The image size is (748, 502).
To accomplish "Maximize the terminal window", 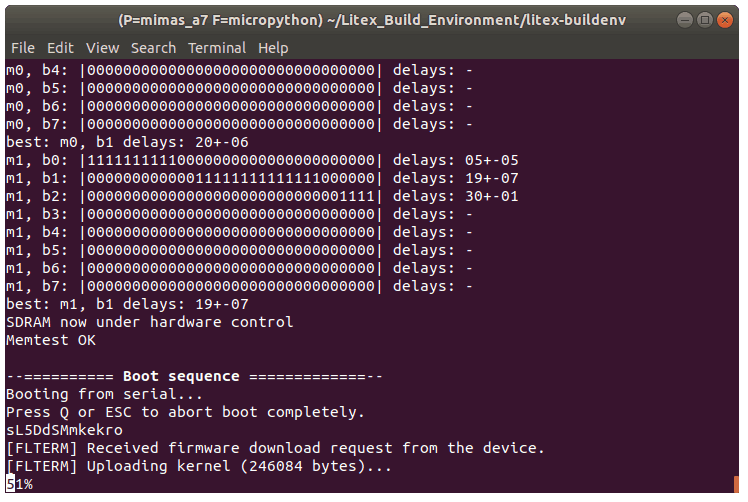I will click(x=704, y=19).
